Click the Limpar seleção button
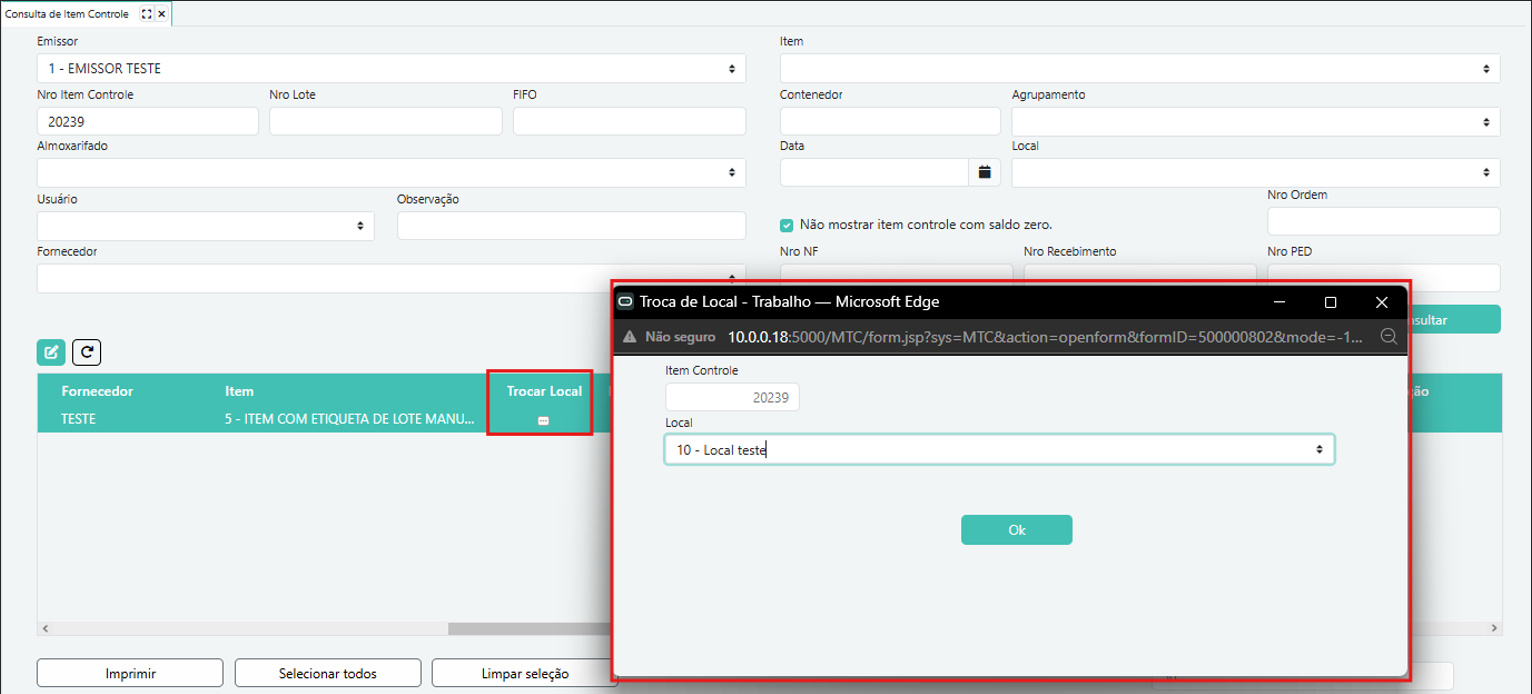 coord(524,673)
